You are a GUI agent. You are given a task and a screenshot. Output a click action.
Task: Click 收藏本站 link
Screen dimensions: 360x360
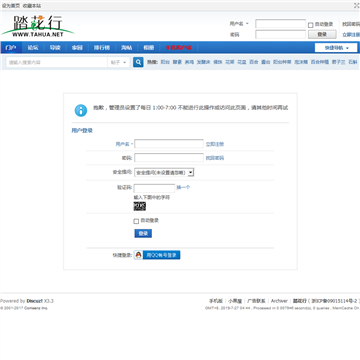[x=32, y=6]
